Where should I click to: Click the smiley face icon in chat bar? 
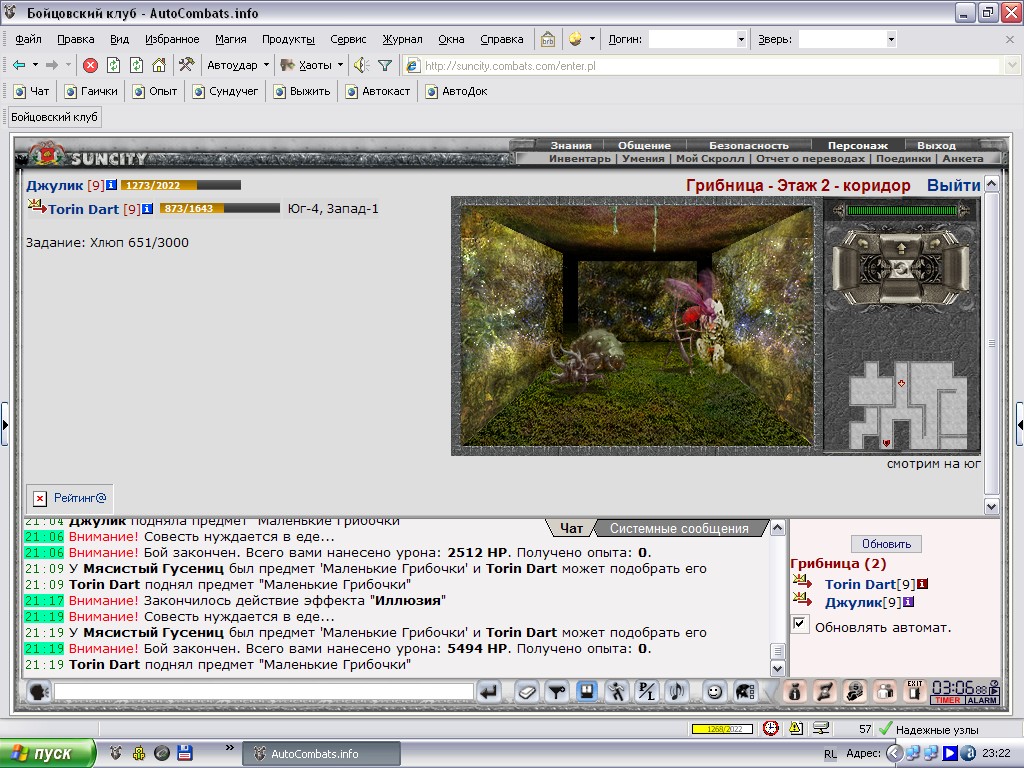coord(714,692)
